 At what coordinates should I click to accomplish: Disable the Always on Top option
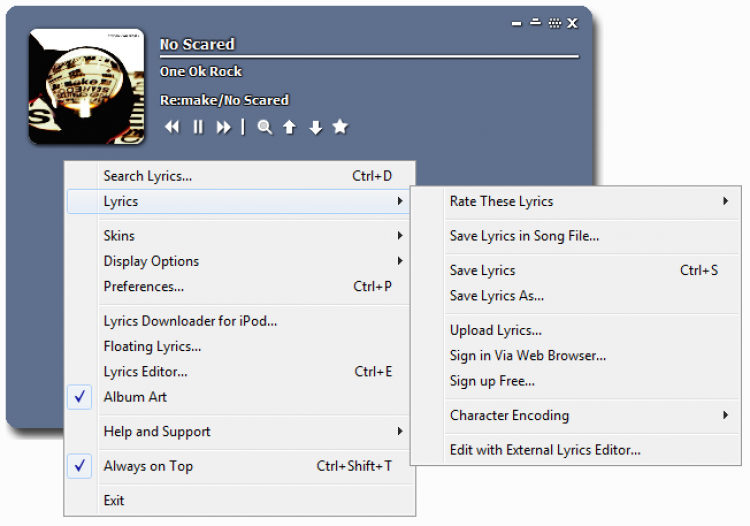[148, 466]
